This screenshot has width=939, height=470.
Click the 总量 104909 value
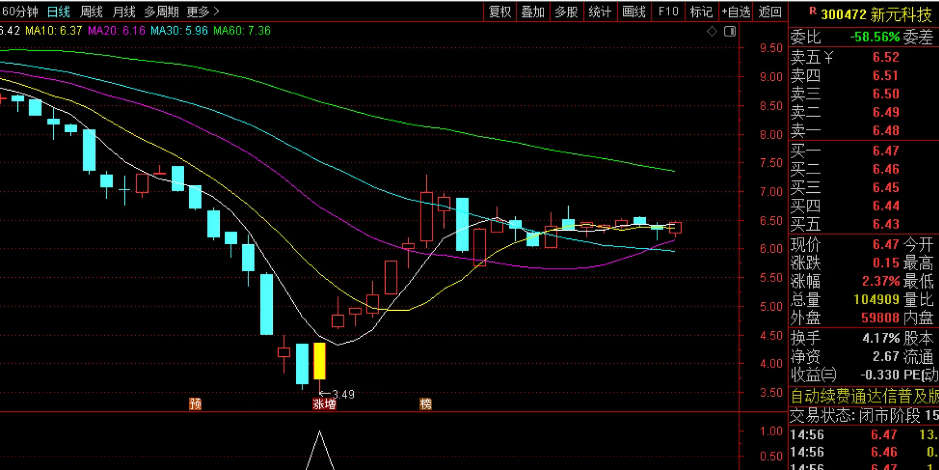coord(877,300)
